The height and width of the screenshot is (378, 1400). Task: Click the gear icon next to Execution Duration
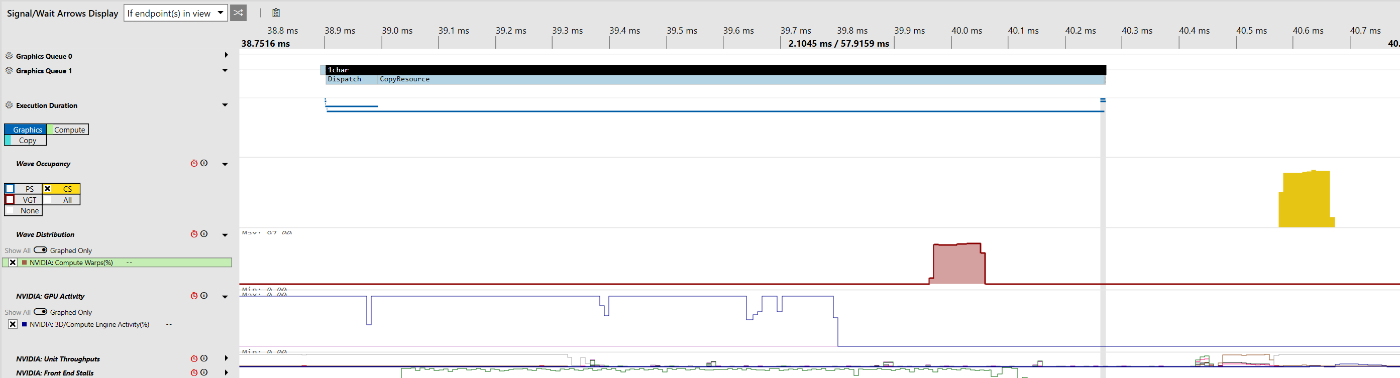point(9,105)
